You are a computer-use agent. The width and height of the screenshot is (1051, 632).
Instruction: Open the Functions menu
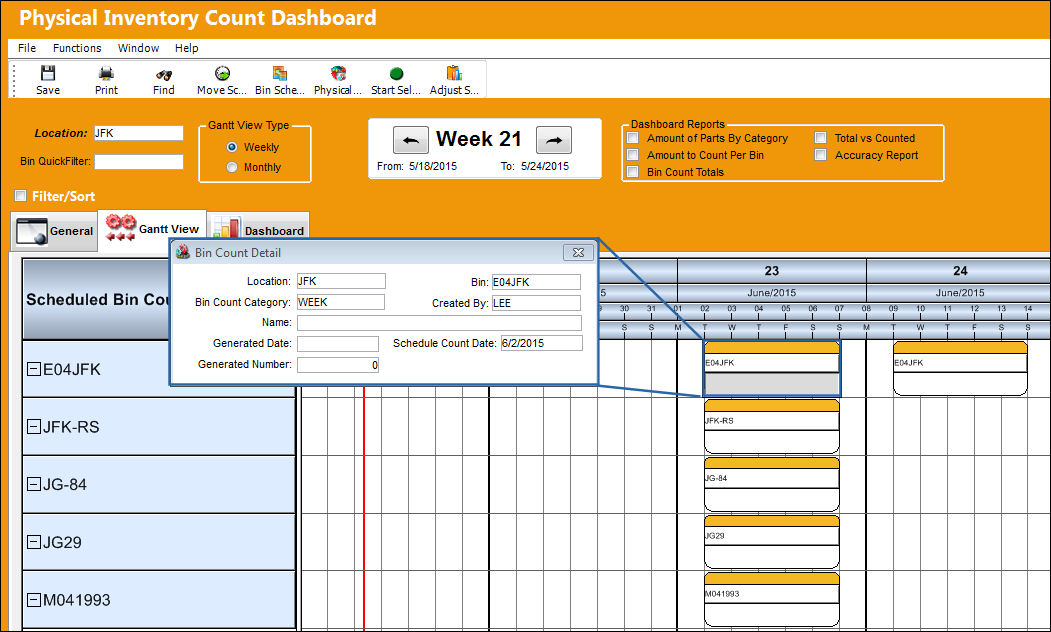(x=77, y=48)
